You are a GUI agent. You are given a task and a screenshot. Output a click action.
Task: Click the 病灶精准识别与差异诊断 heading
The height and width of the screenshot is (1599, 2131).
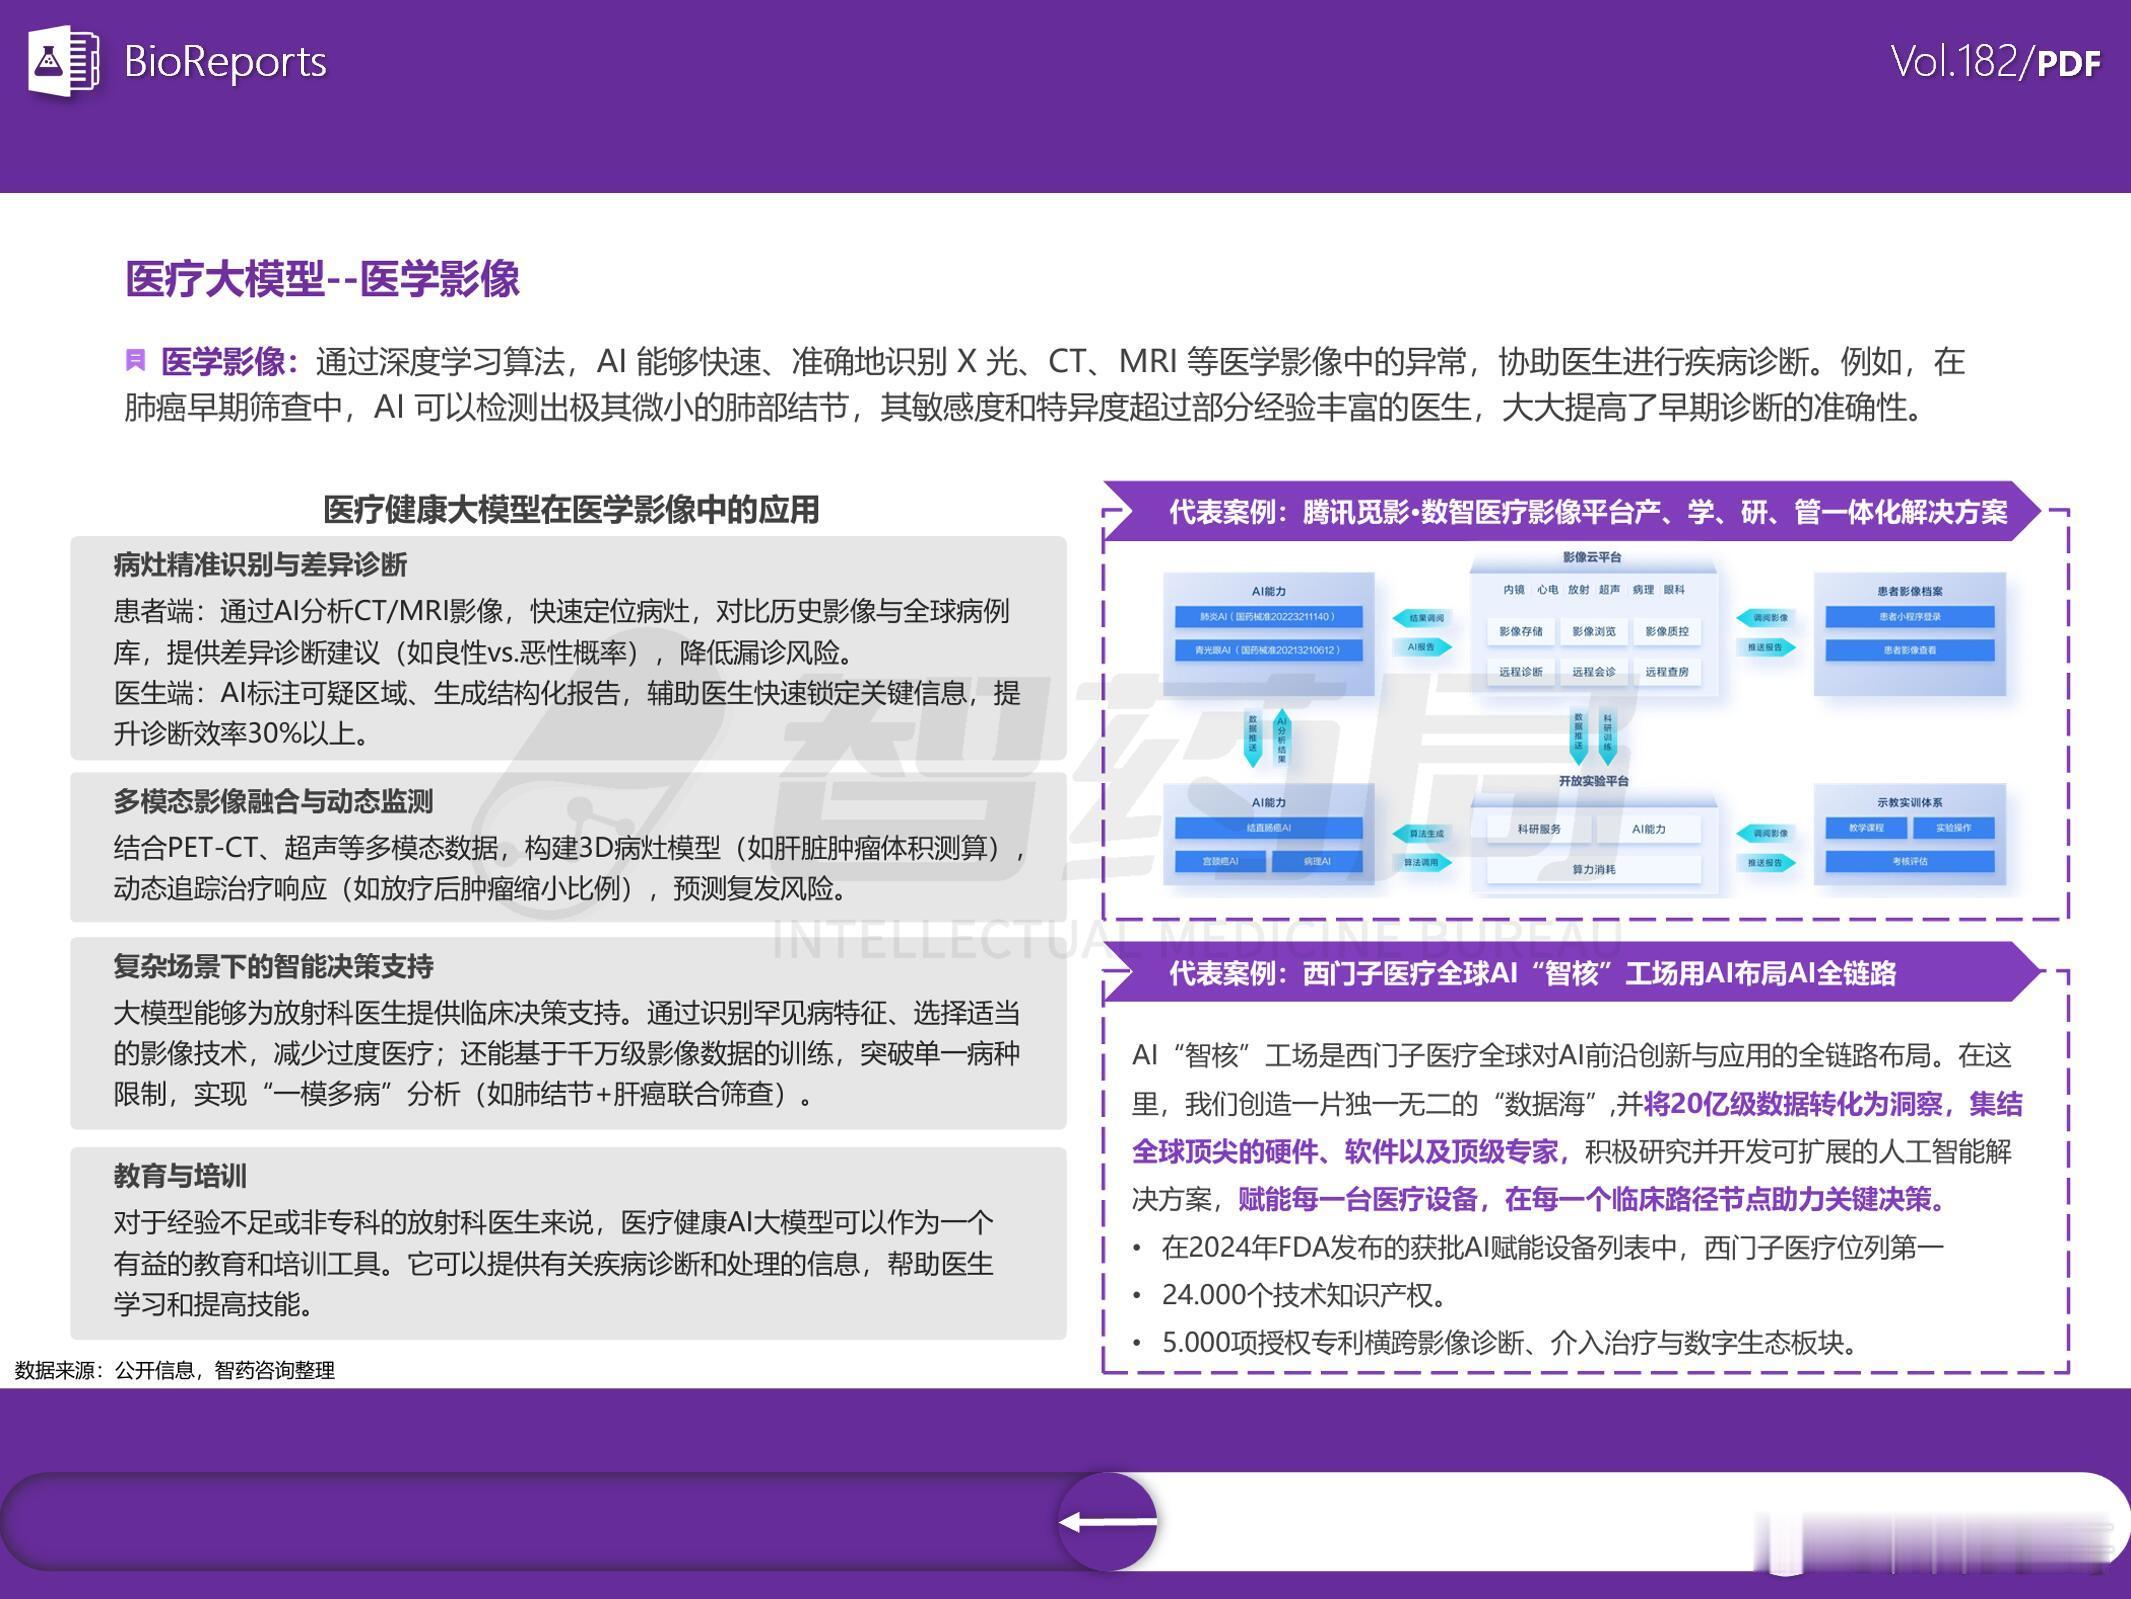click(x=260, y=565)
